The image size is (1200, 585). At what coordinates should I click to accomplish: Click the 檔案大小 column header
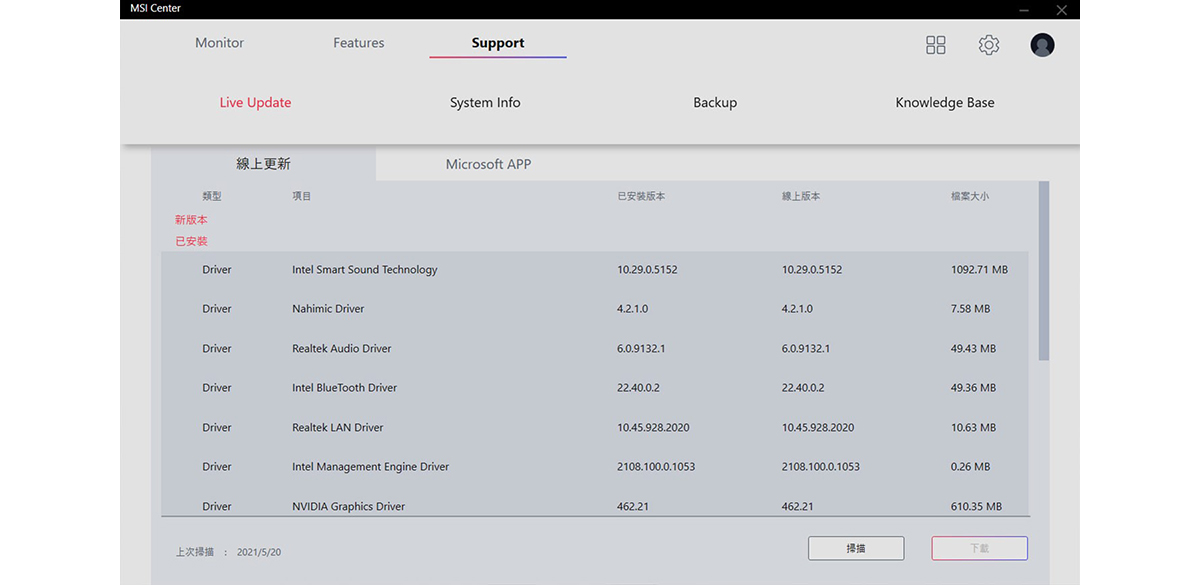pos(970,196)
